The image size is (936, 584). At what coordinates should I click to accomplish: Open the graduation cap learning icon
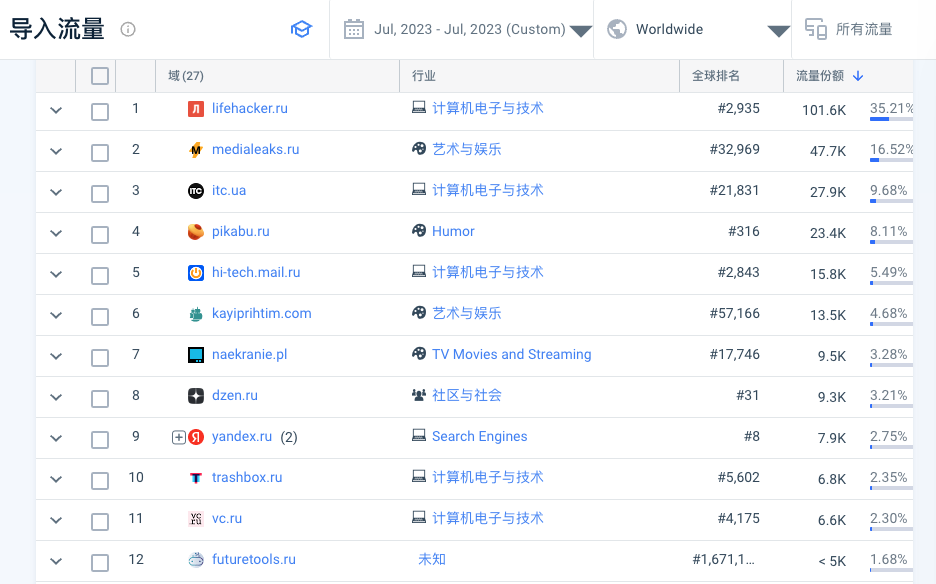point(301,30)
